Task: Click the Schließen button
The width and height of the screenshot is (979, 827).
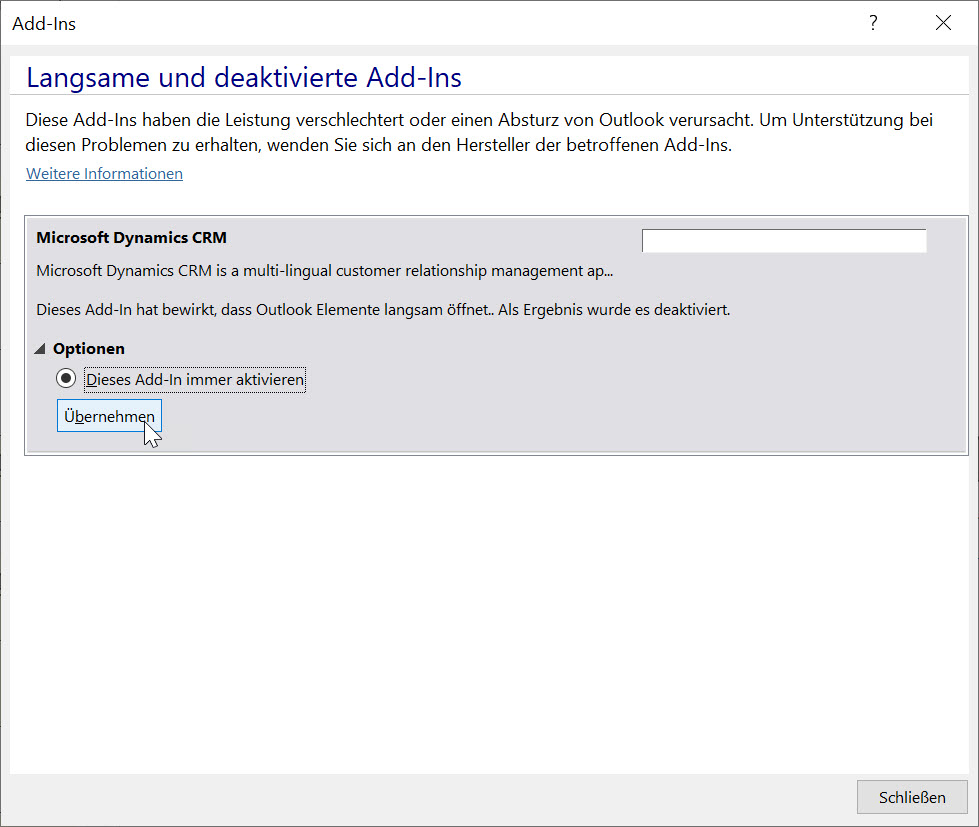Action: click(912, 797)
